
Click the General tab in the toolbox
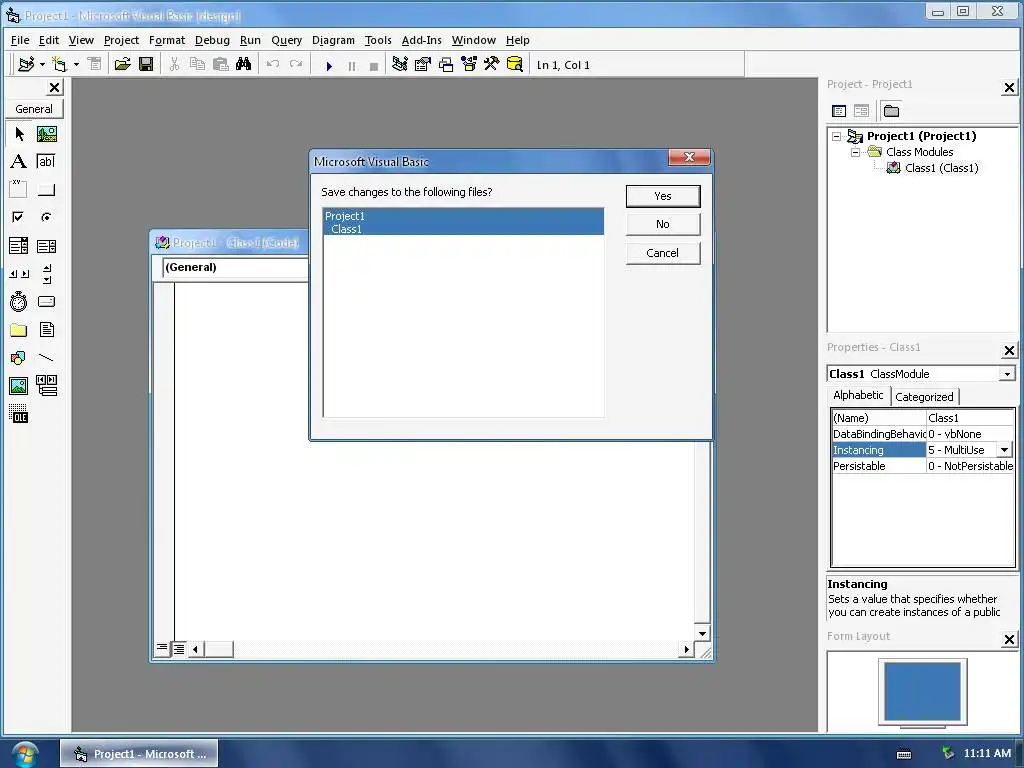coord(34,109)
